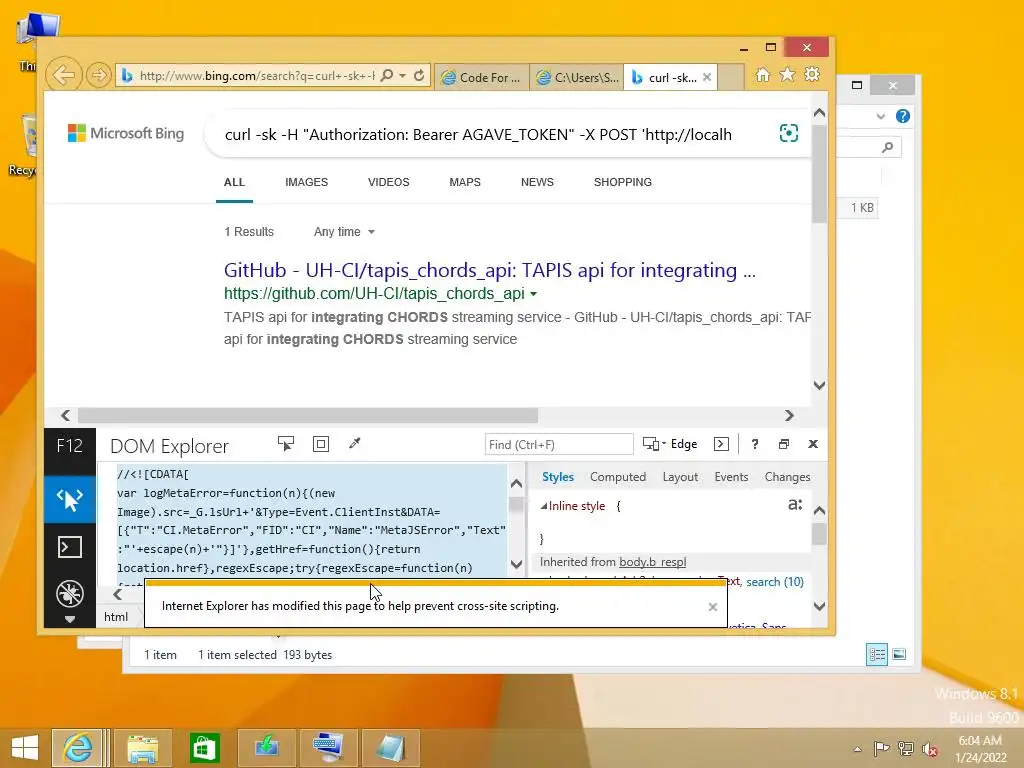Select the IMAGES search tab
The image size is (1024, 768).
pos(306,182)
